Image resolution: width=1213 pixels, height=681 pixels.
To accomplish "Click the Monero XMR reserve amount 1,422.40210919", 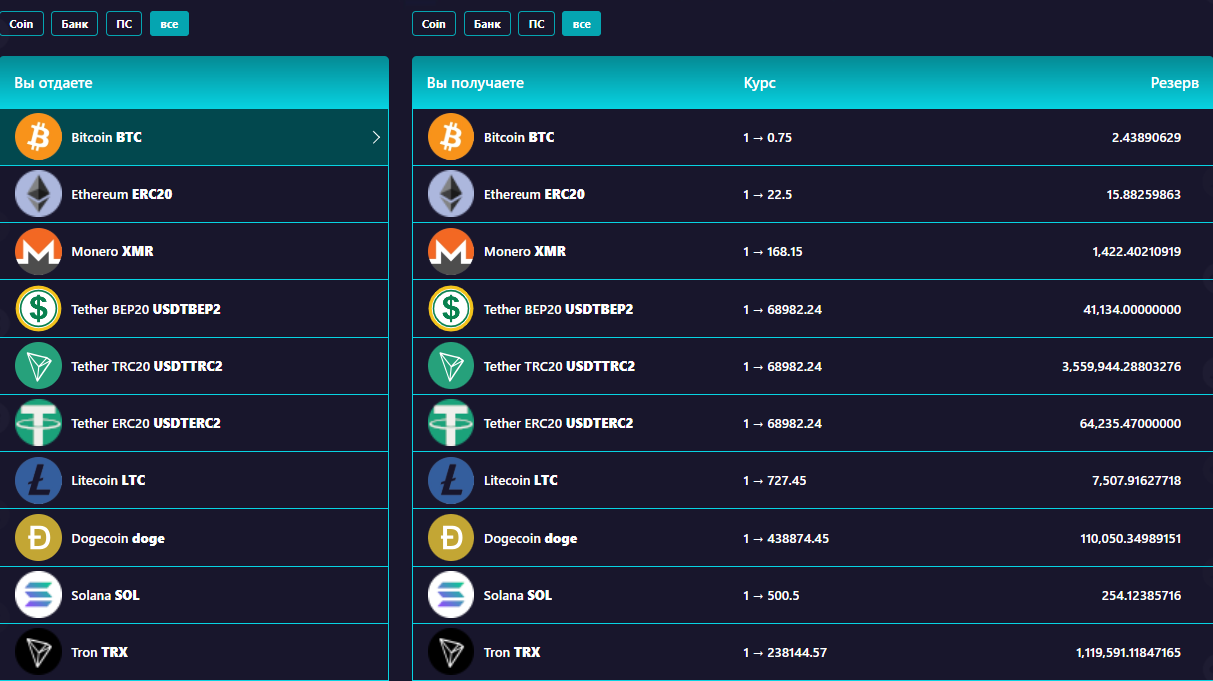I will pos(1136,251).
